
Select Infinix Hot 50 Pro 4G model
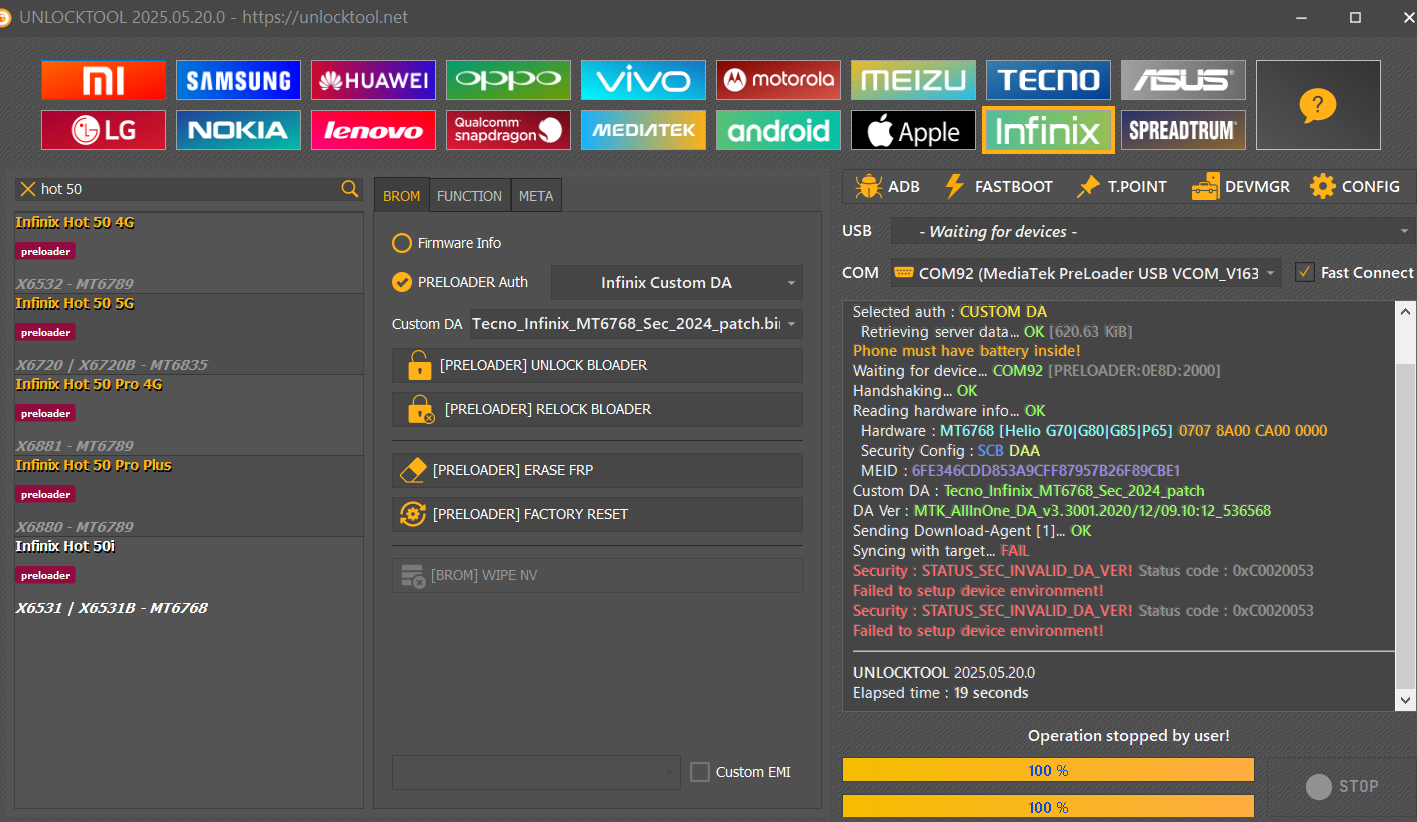coord(188,415)
